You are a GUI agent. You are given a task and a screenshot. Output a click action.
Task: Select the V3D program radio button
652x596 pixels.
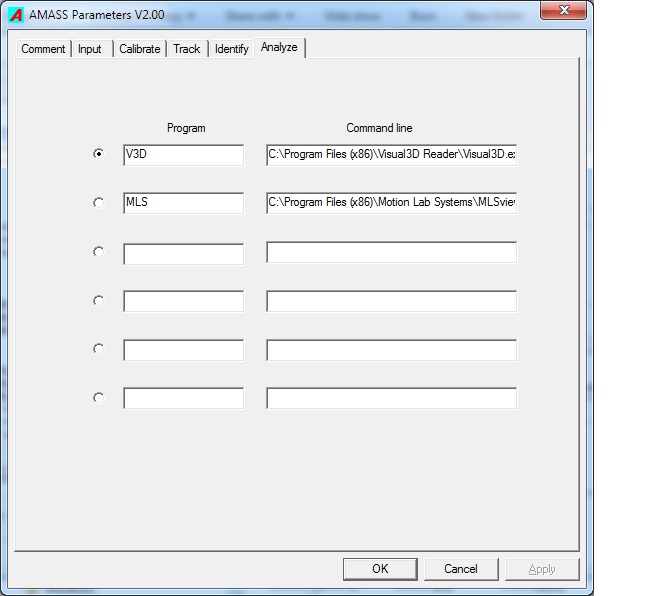[98, 154]
